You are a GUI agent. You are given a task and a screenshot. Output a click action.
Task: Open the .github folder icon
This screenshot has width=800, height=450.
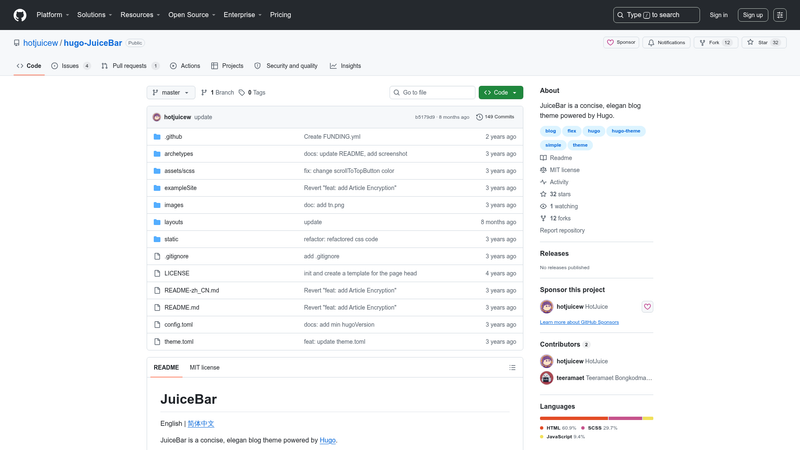[x=157, y=137]
